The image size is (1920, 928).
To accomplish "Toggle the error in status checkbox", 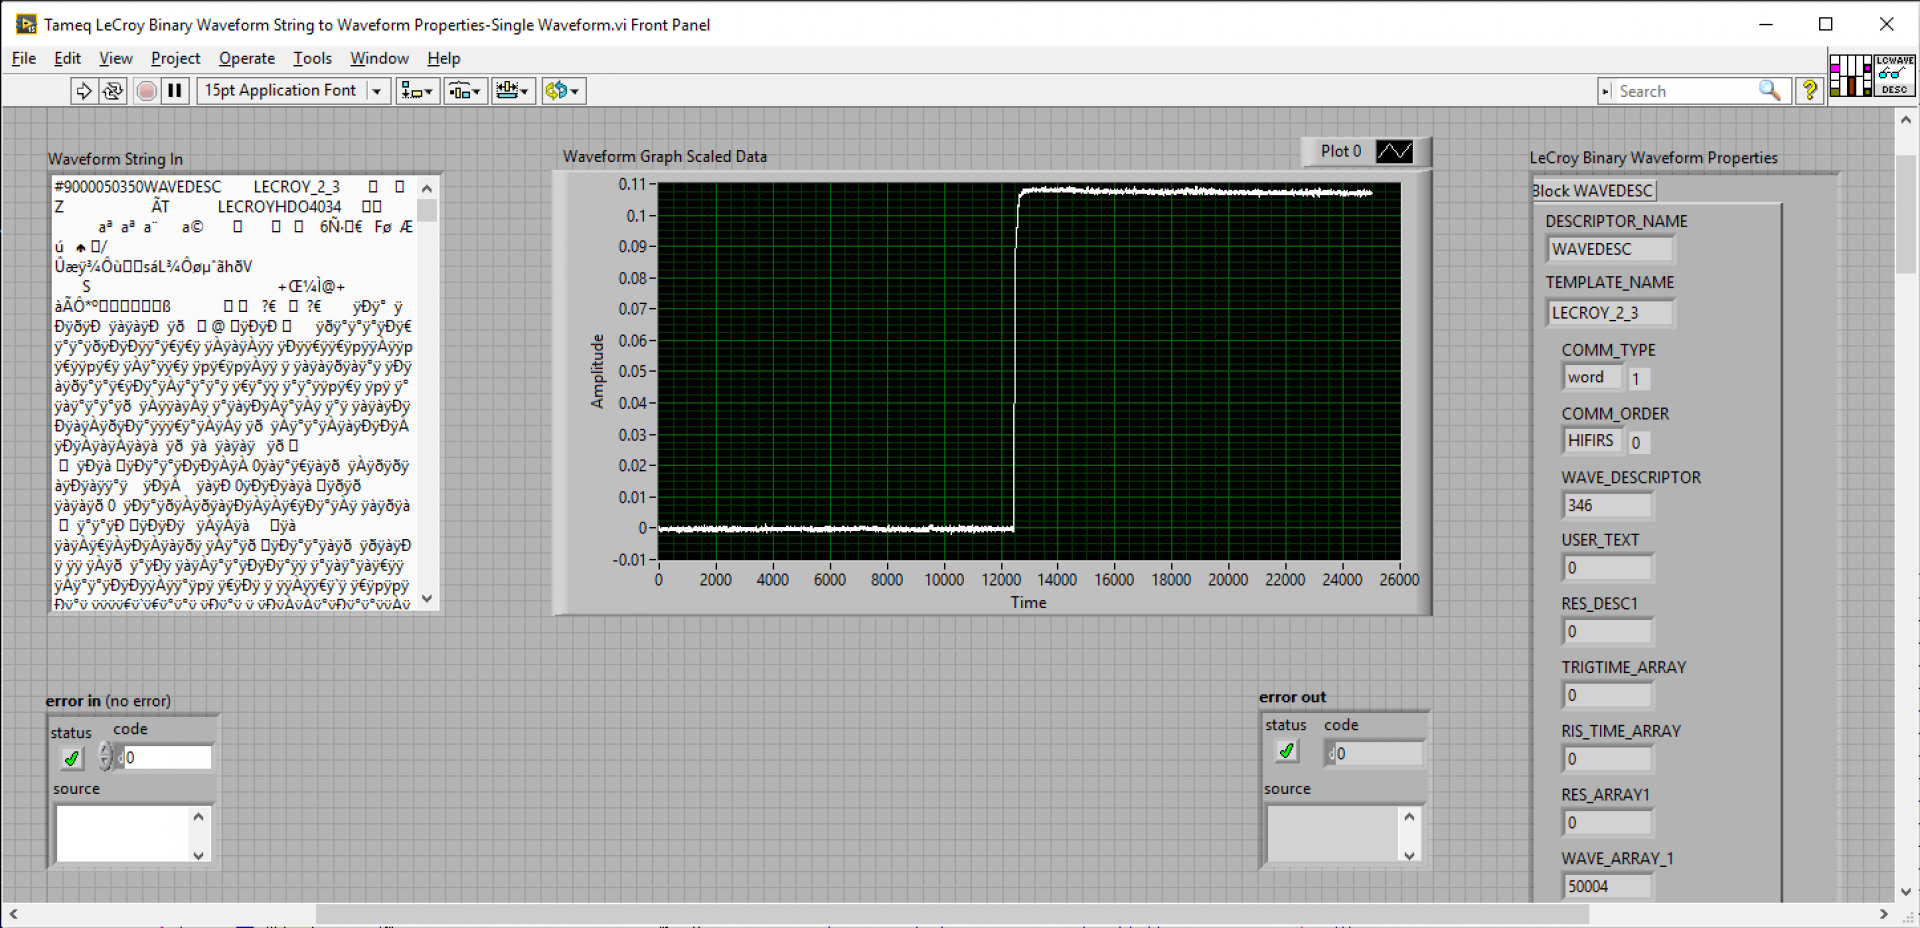I will tap(72, 758).
